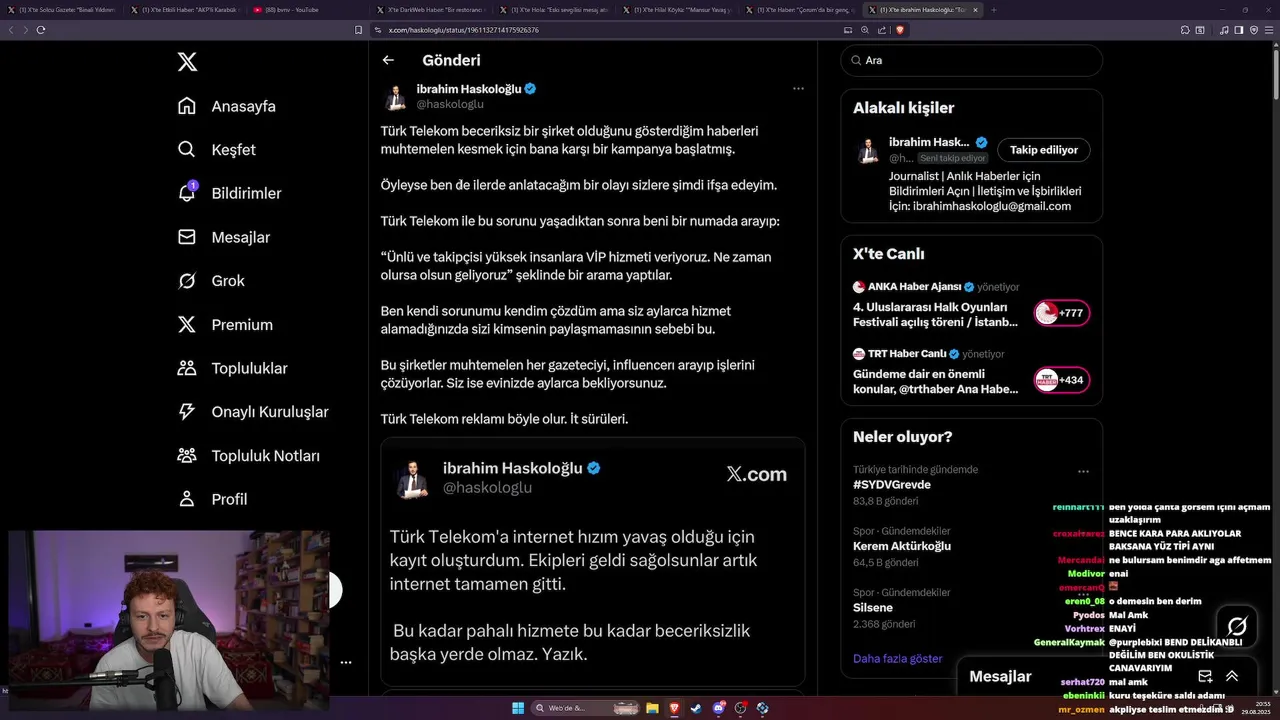Bookmark this page in address bar
Screen dimensions: 1280x720
point(359,30)
